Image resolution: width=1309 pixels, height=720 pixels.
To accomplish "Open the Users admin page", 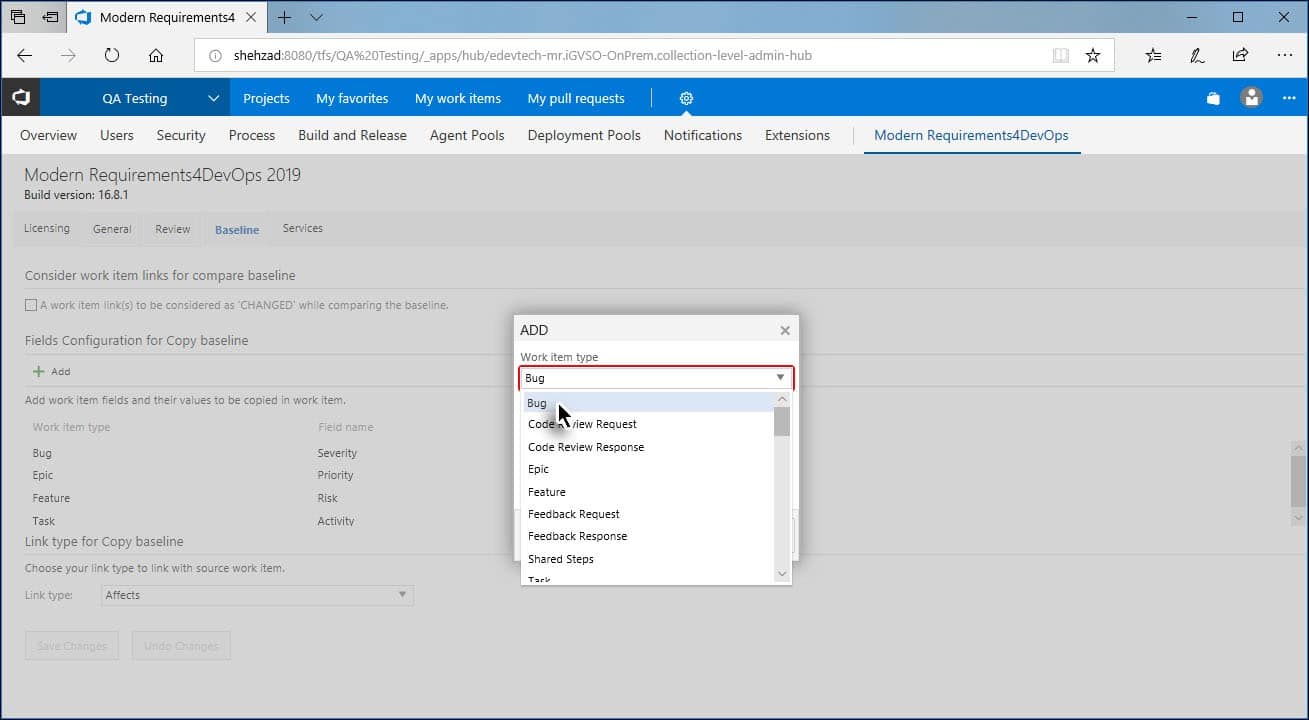I will click(117, 135).
